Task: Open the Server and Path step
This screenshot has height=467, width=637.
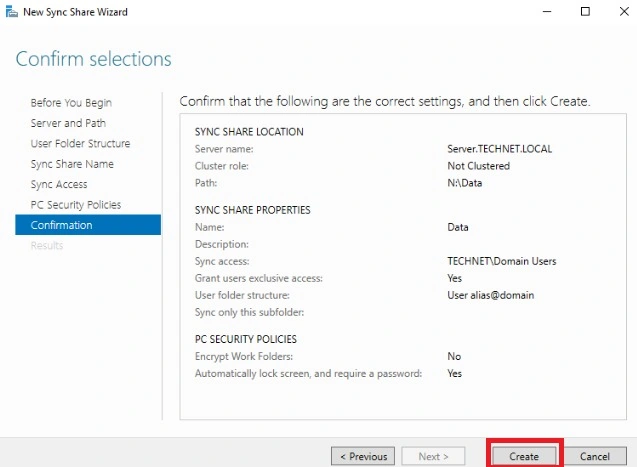Action: [68, 123]
